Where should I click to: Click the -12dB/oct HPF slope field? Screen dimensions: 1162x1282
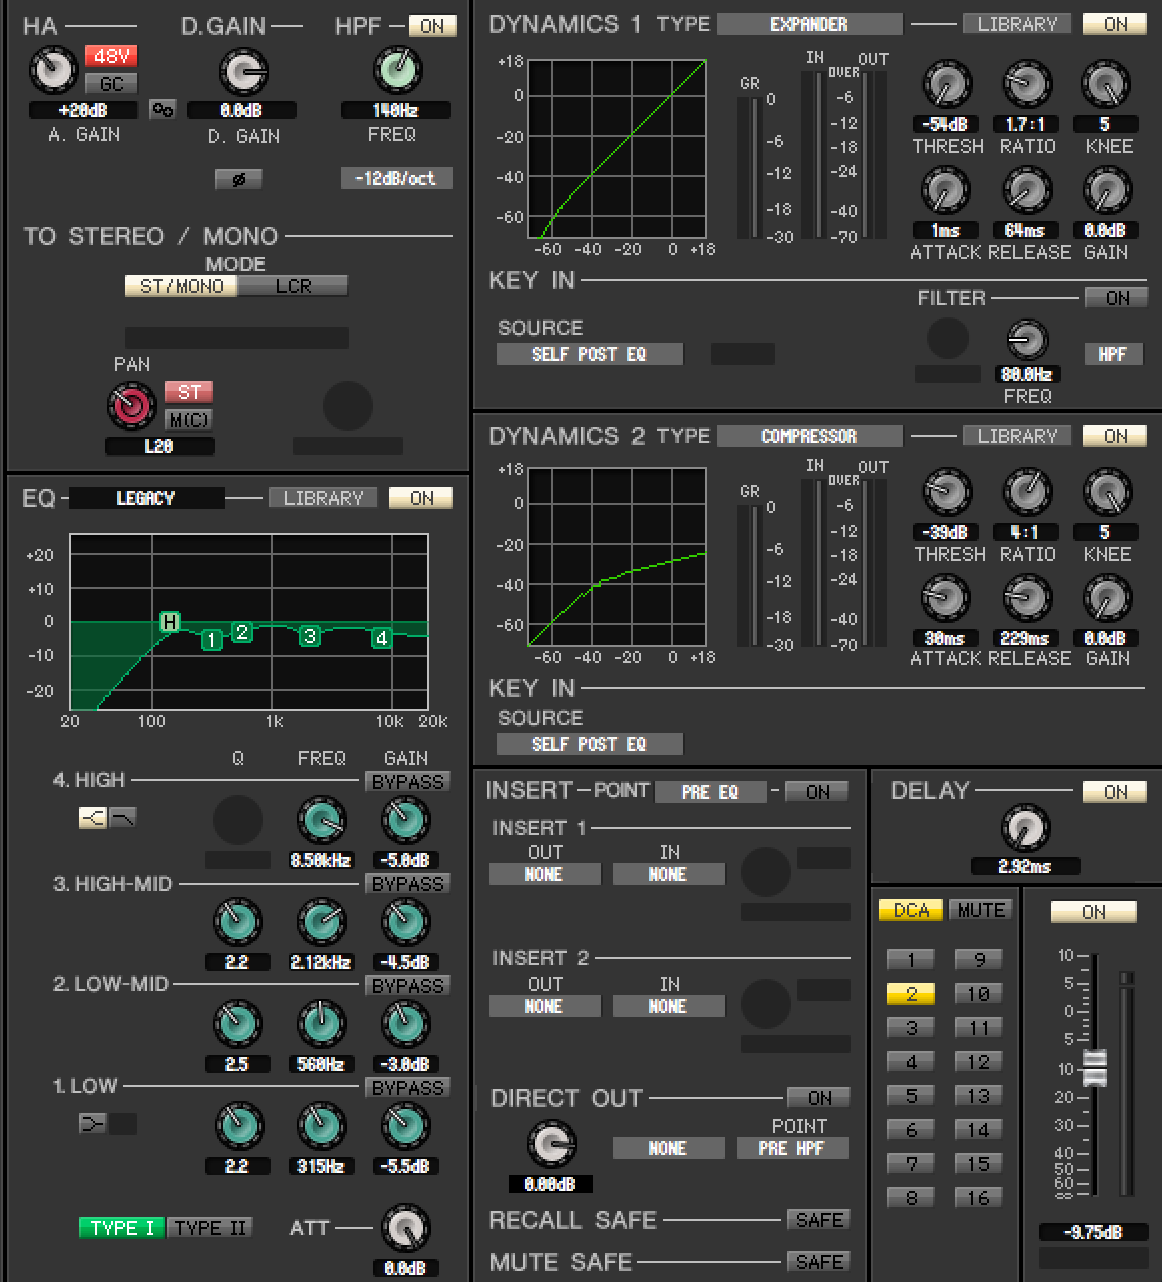tap(396, 178)
